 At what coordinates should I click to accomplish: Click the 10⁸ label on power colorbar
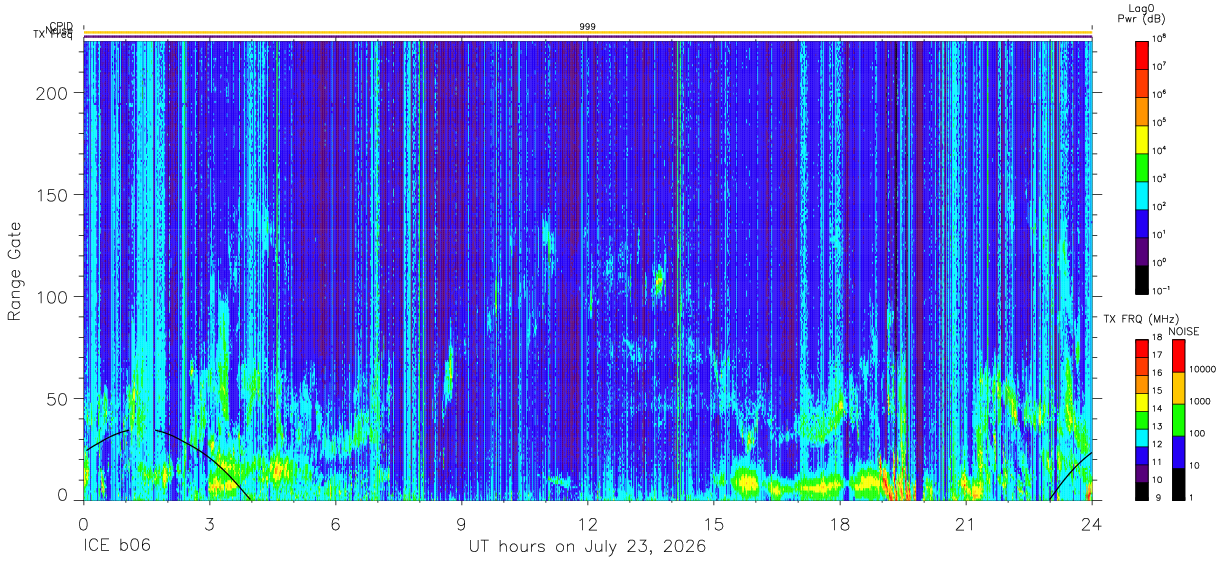click(1160, 38)
